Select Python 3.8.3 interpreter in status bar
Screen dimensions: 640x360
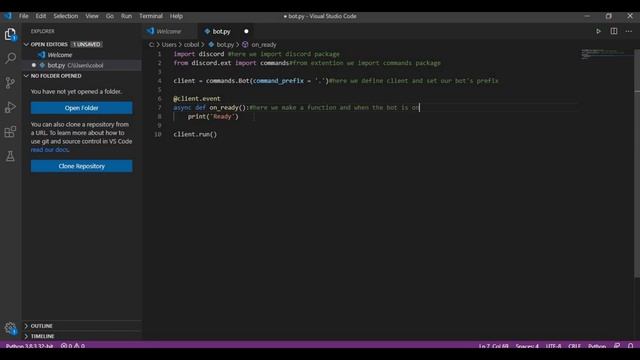[x=29, y=346]
